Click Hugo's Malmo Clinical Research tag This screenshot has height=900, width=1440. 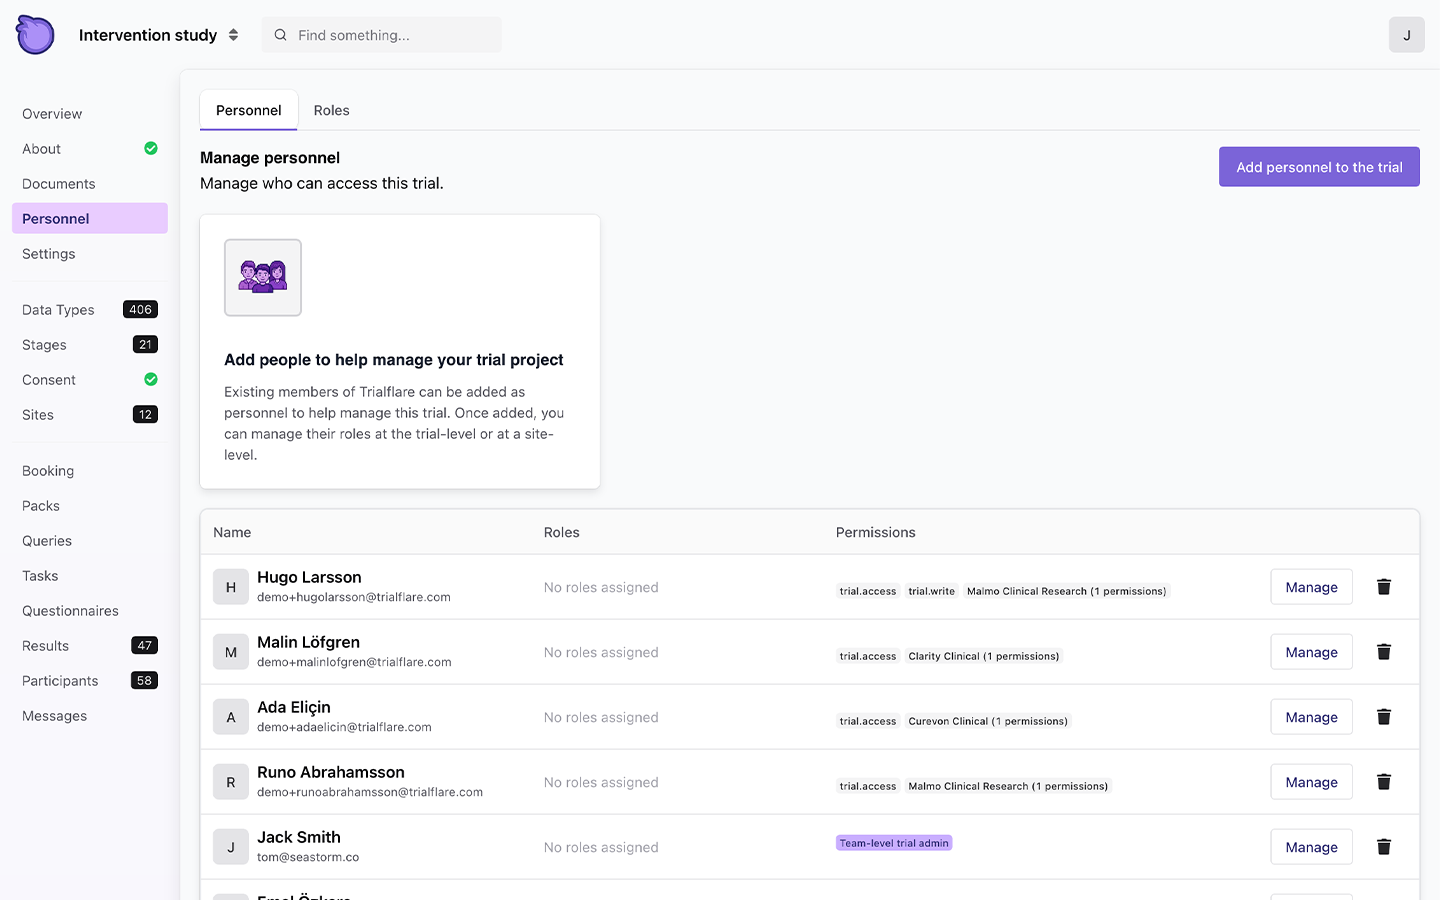click(x=1066, y=591)
